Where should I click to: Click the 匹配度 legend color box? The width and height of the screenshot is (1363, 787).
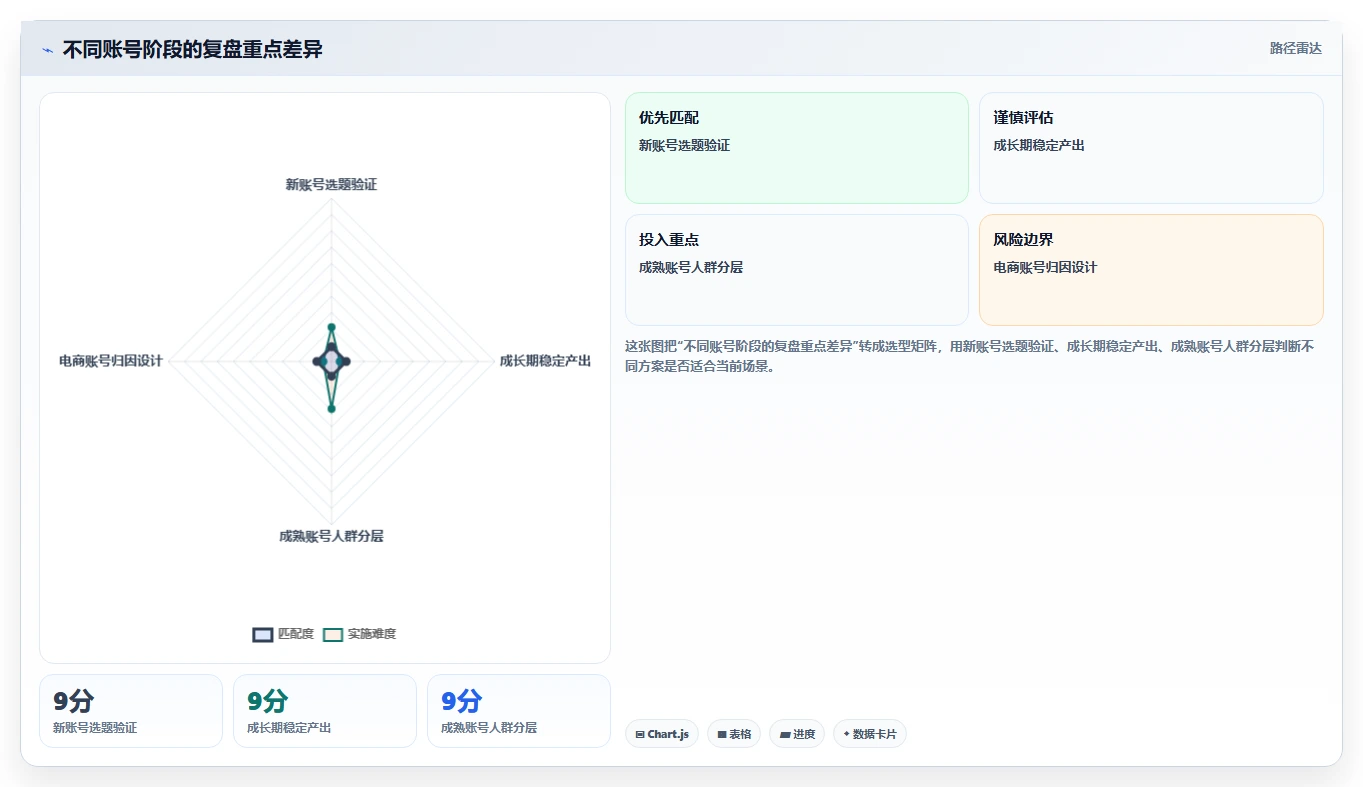(x=263, y=635)
